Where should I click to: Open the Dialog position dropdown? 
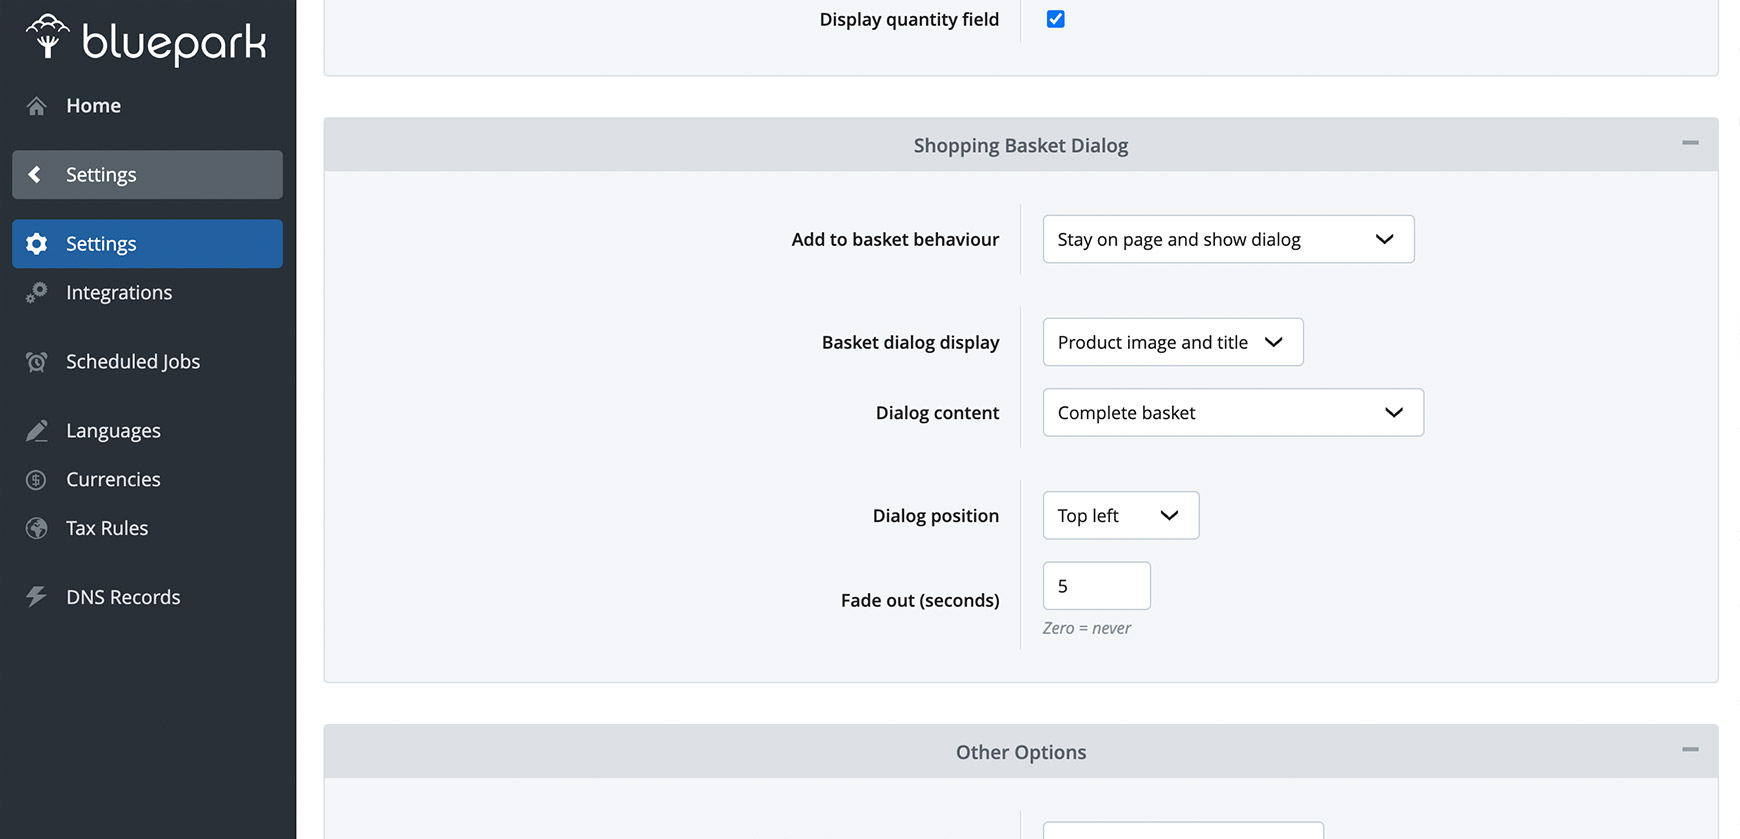click(1121, 515)
